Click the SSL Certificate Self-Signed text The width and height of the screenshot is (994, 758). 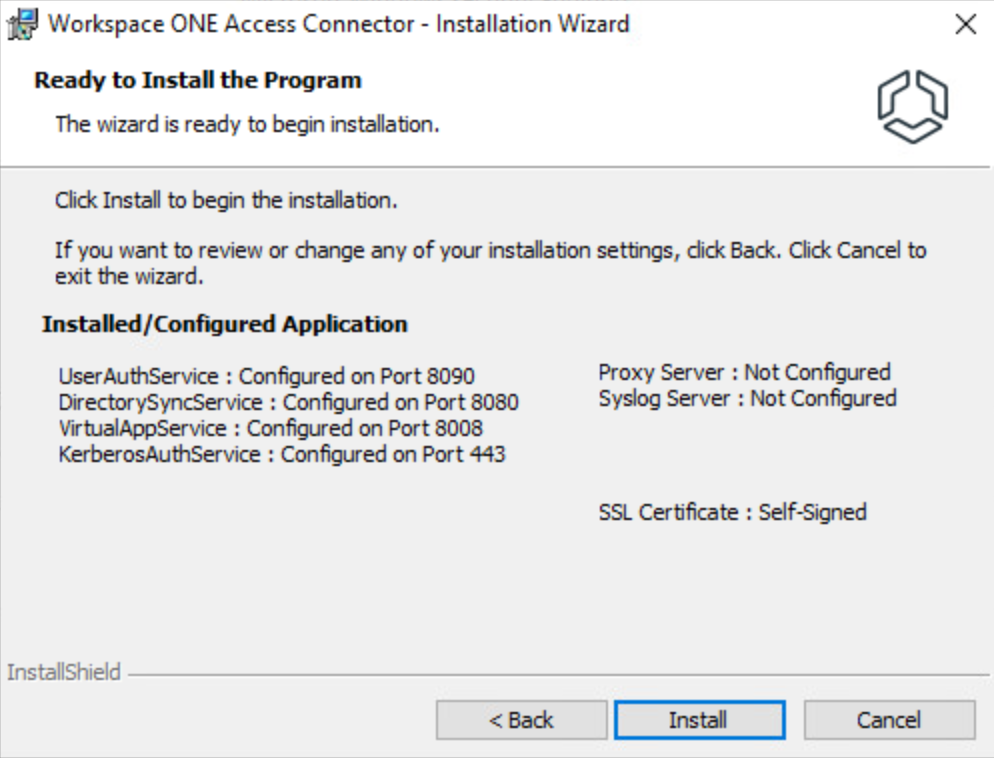pyautogui.click(x=732, y=512)
